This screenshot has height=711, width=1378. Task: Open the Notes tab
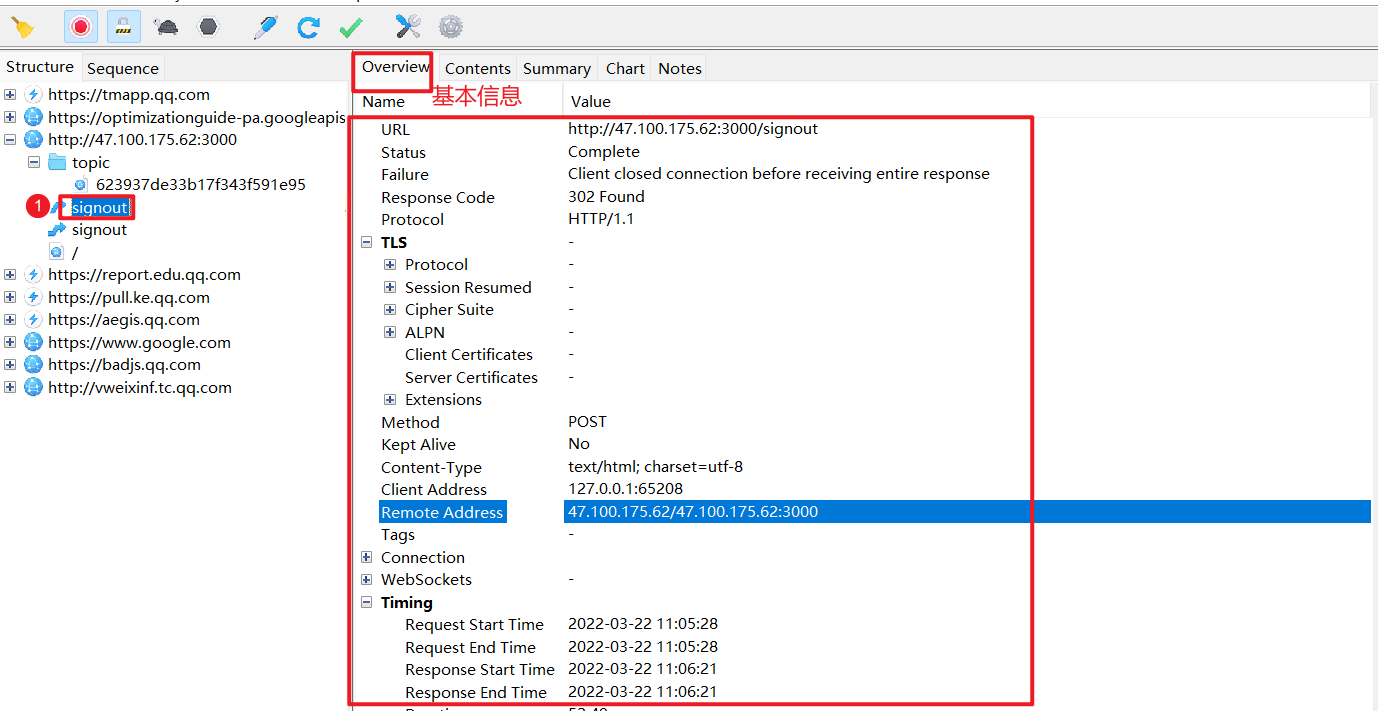click(x=680, y=68)
